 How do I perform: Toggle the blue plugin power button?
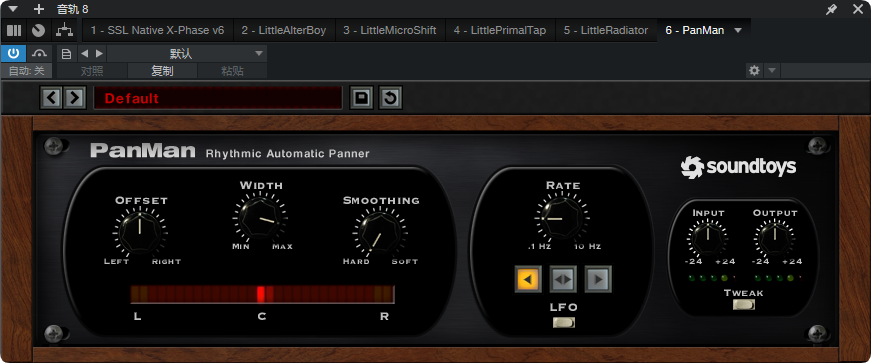(x=13, y=53)
